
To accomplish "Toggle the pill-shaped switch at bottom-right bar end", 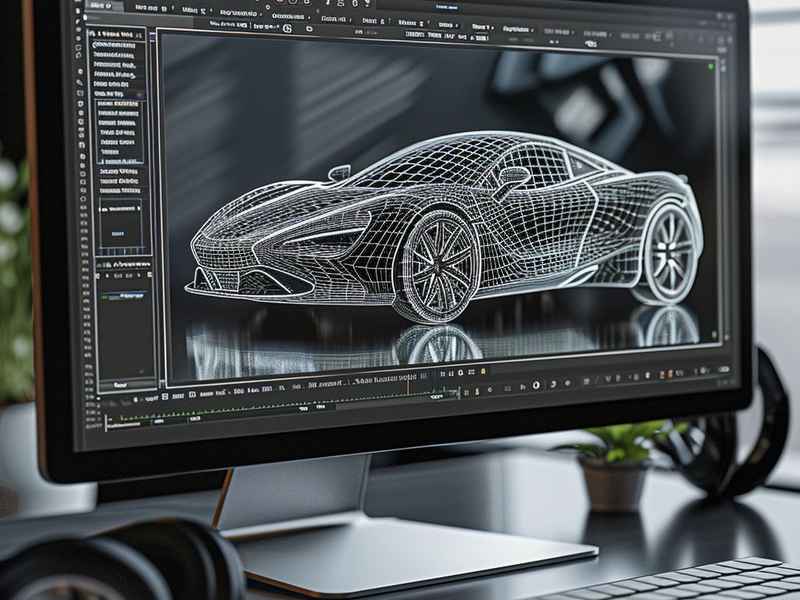I will pyautogui.click(x=724, y=369).
